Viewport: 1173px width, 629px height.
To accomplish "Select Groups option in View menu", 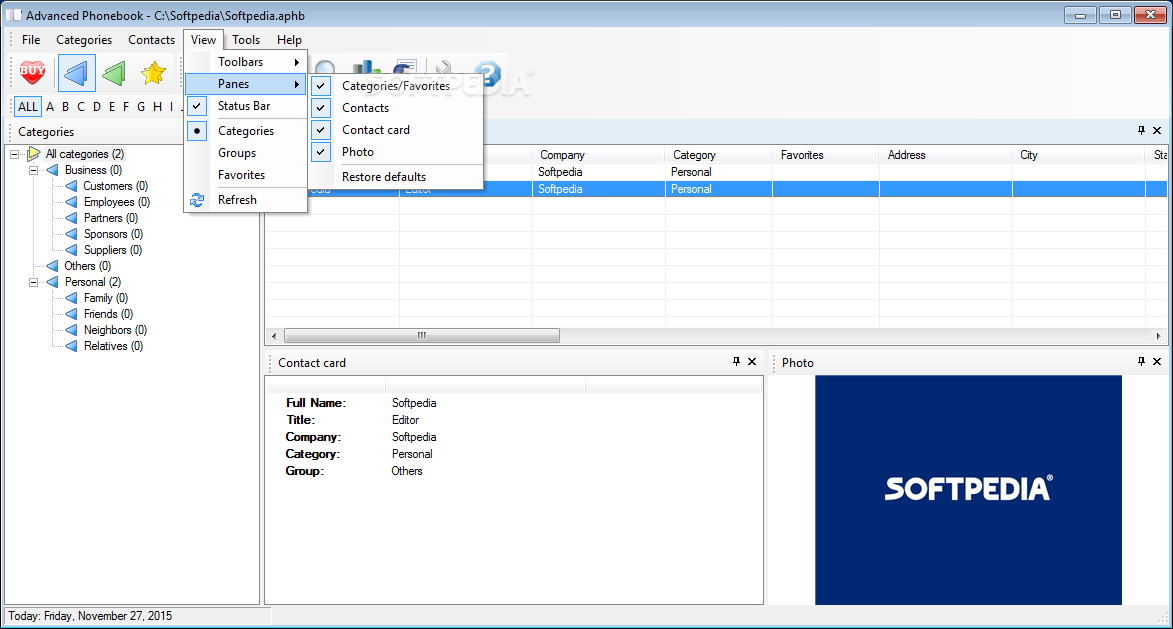I will tap(246, 153).
